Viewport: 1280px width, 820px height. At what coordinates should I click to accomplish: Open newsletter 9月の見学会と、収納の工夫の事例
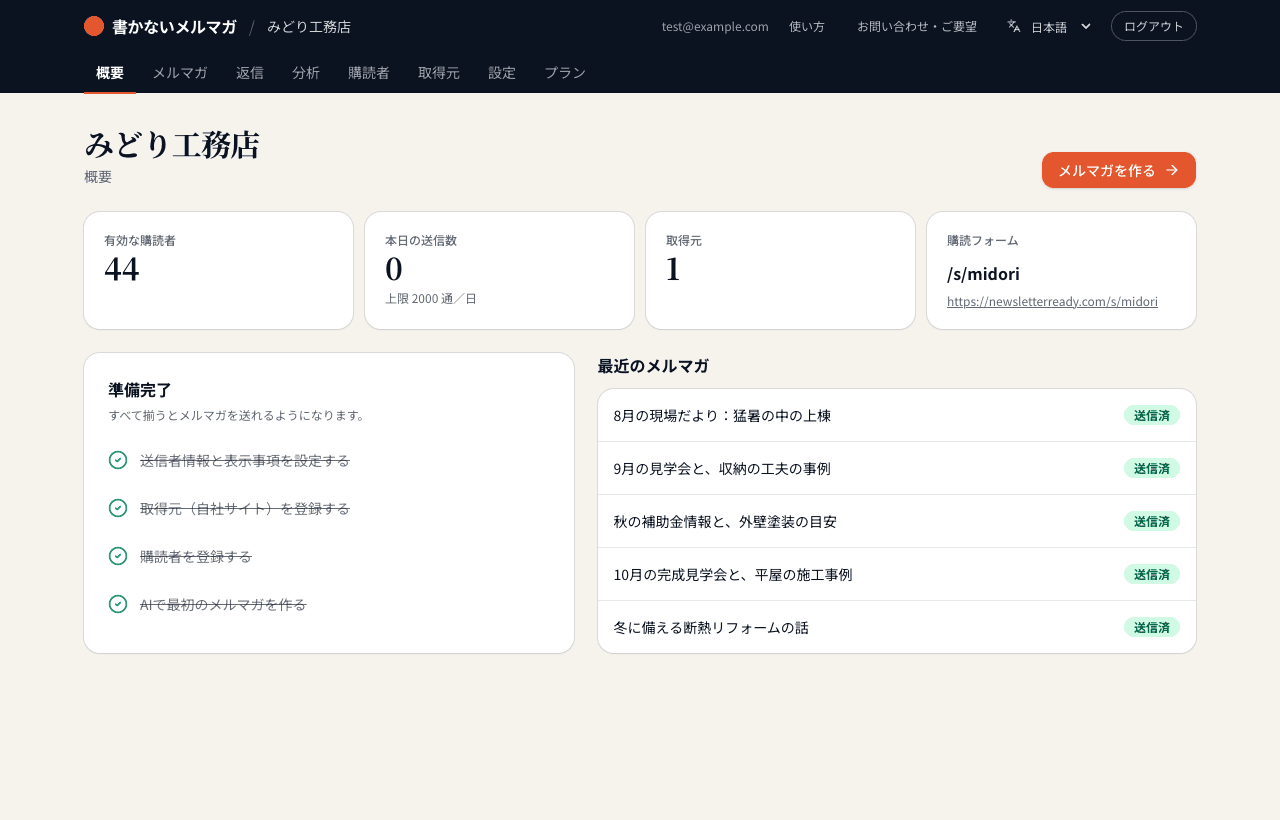pos(897,468)
